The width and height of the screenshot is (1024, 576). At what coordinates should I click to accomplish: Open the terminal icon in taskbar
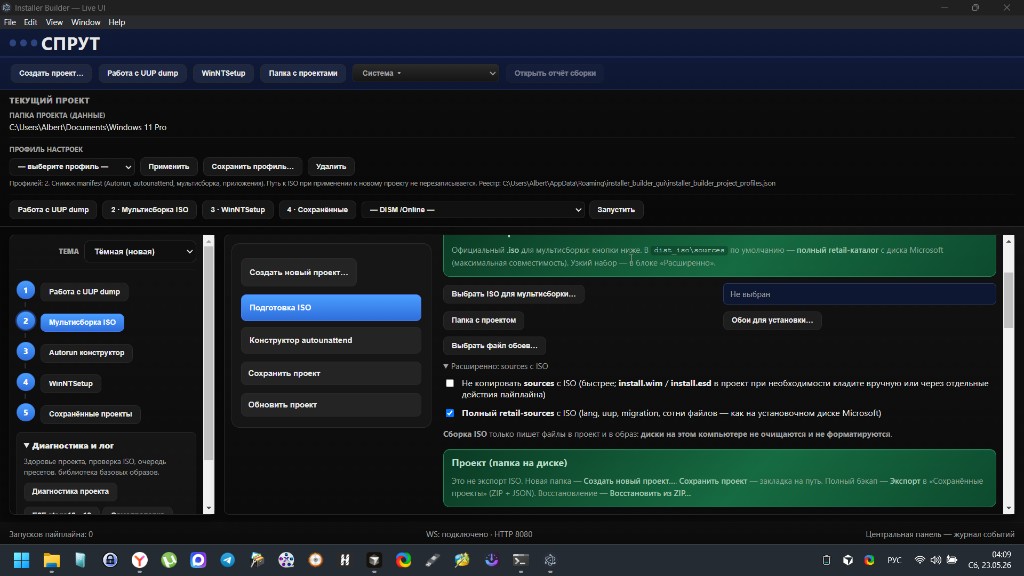(520, 560)
